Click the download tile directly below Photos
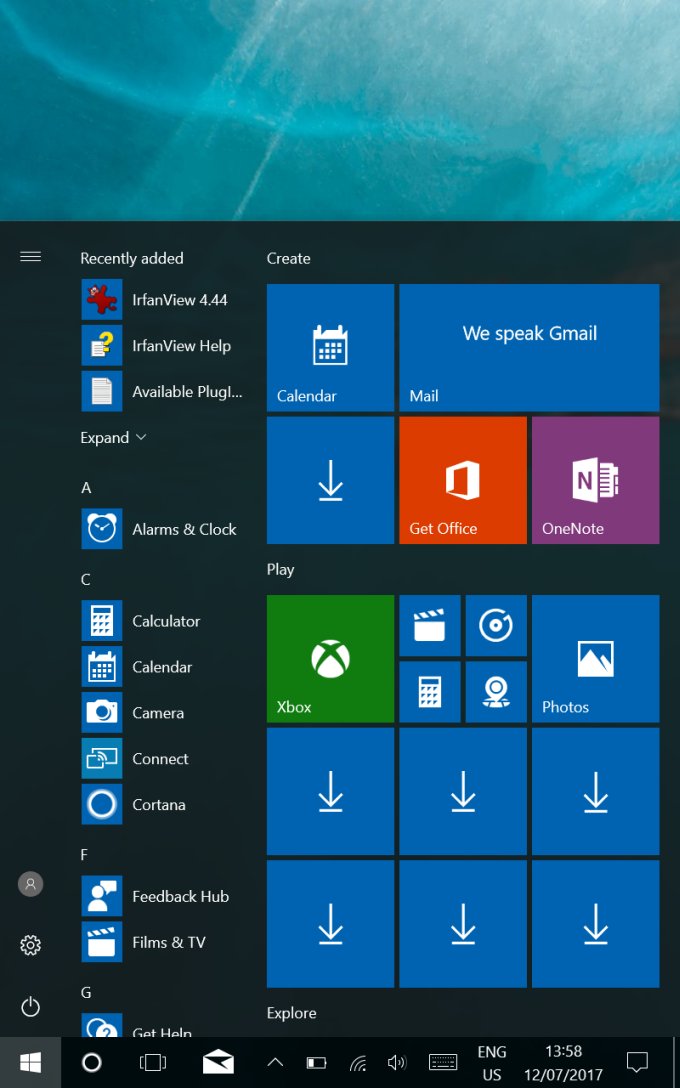Image resolution: width=680 pixels, height=1088 pixels. point(595,792)
